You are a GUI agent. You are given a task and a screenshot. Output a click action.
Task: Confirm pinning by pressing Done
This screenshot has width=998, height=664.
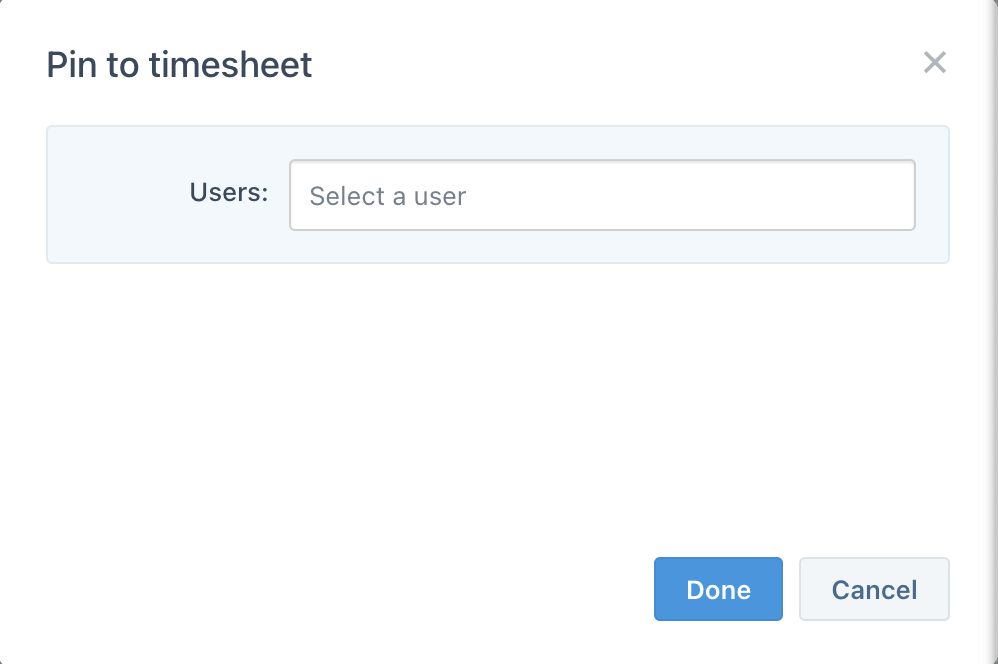pos(718,589)
